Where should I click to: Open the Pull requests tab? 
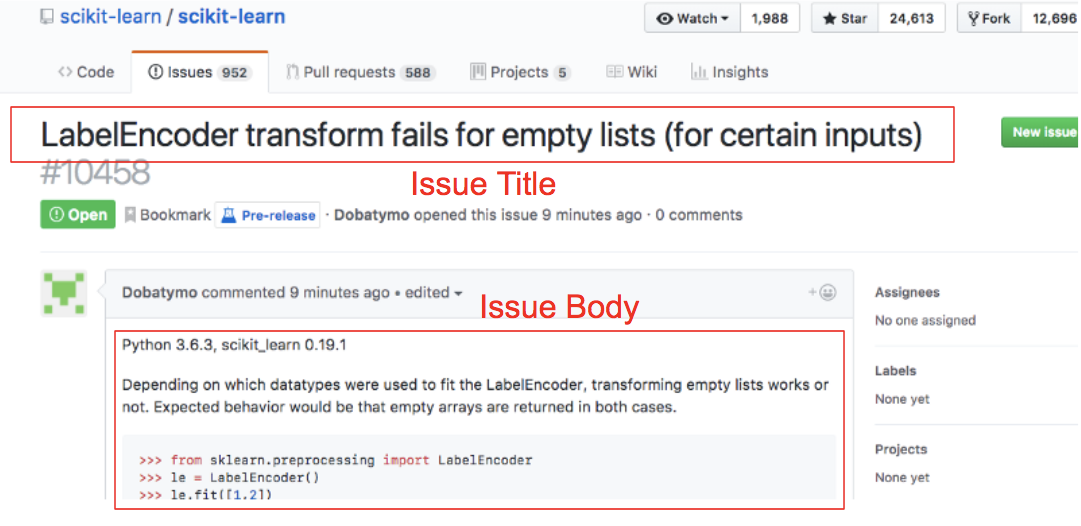tap(362, 72)
